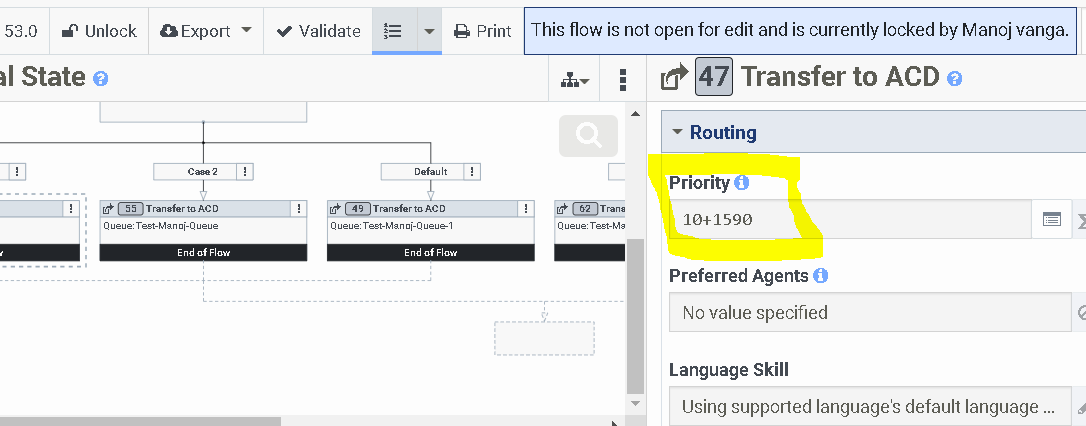Print the flow
This screenshot has height=426, width=1086.
point(483,31)
